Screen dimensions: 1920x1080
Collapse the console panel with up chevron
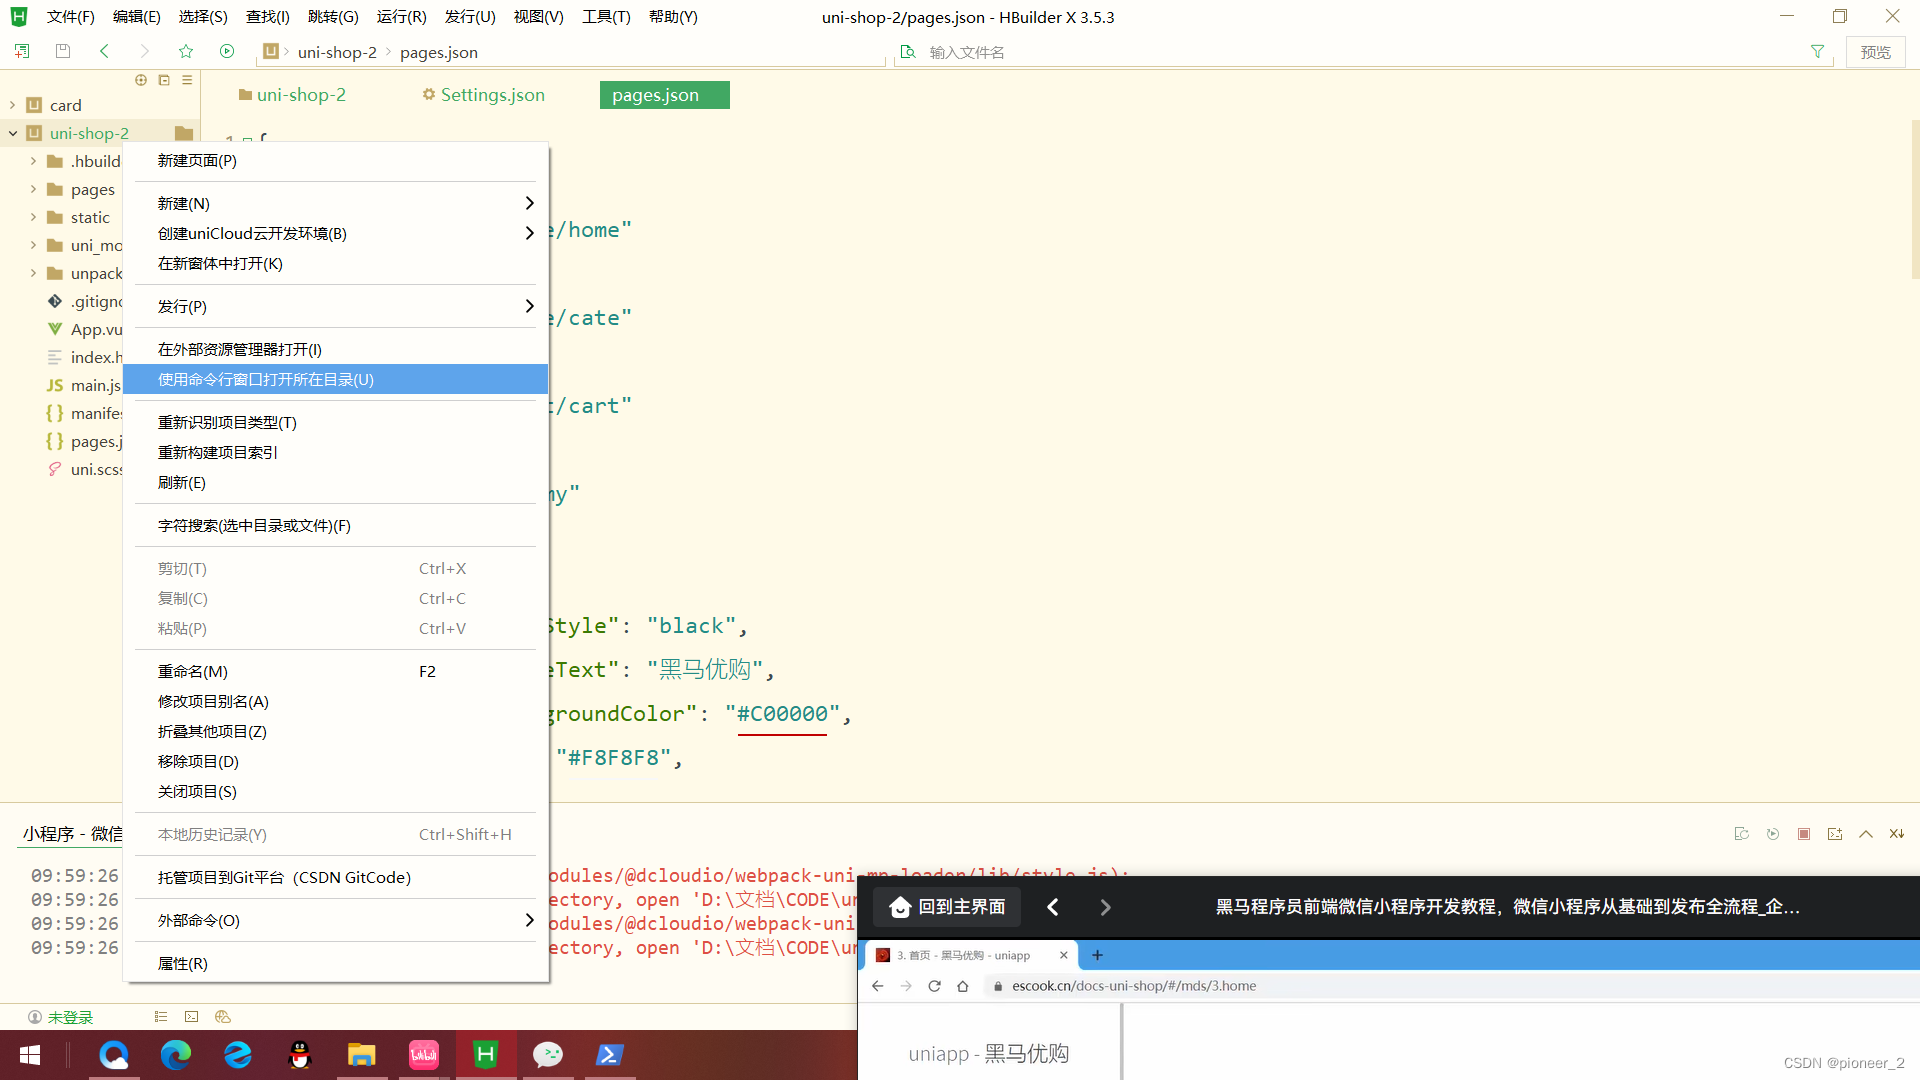coord(1866,834)
